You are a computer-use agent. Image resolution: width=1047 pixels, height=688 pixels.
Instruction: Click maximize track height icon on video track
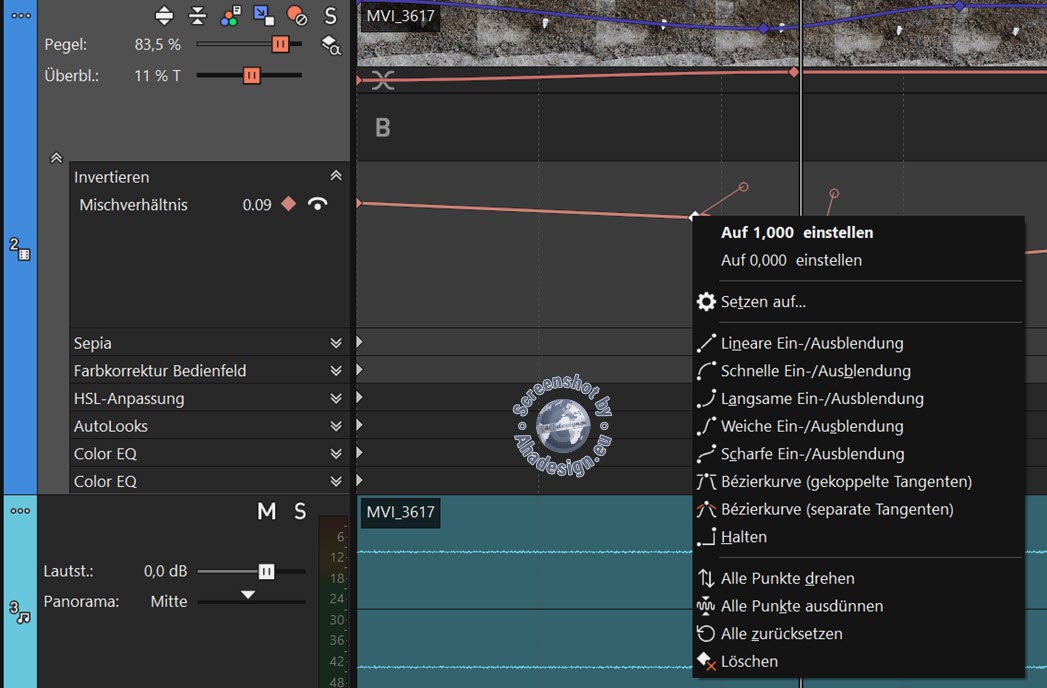tap(164, 15)
